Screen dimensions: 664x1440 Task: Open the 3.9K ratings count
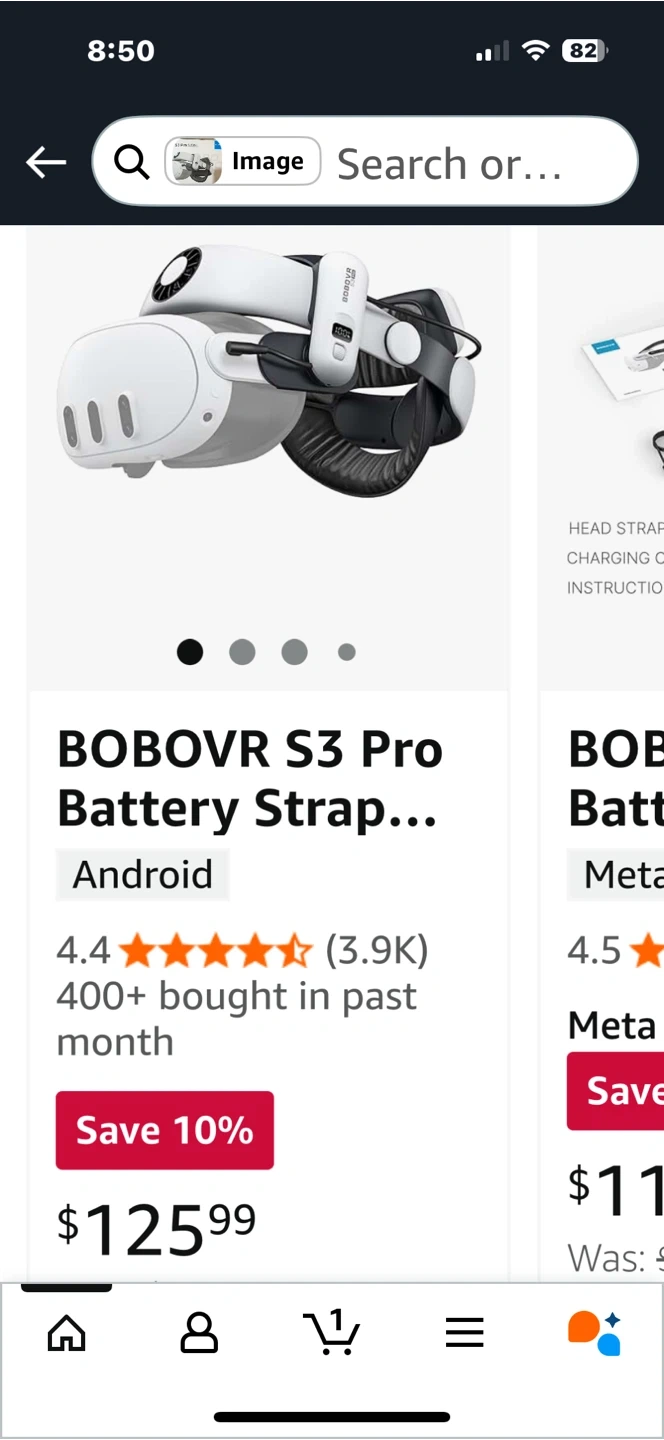point(377,951)
